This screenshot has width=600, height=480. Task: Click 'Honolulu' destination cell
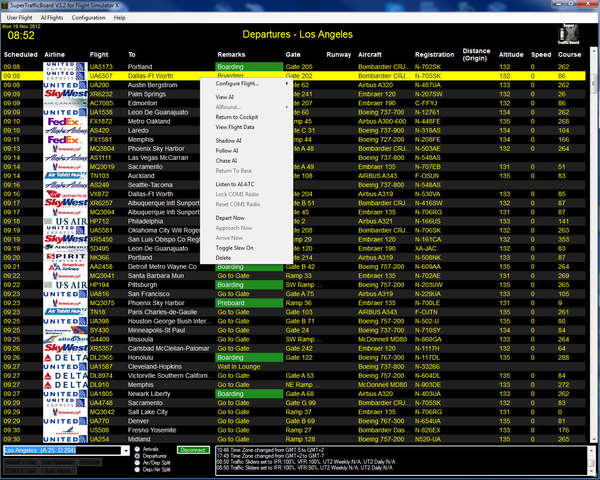[140, 358]
